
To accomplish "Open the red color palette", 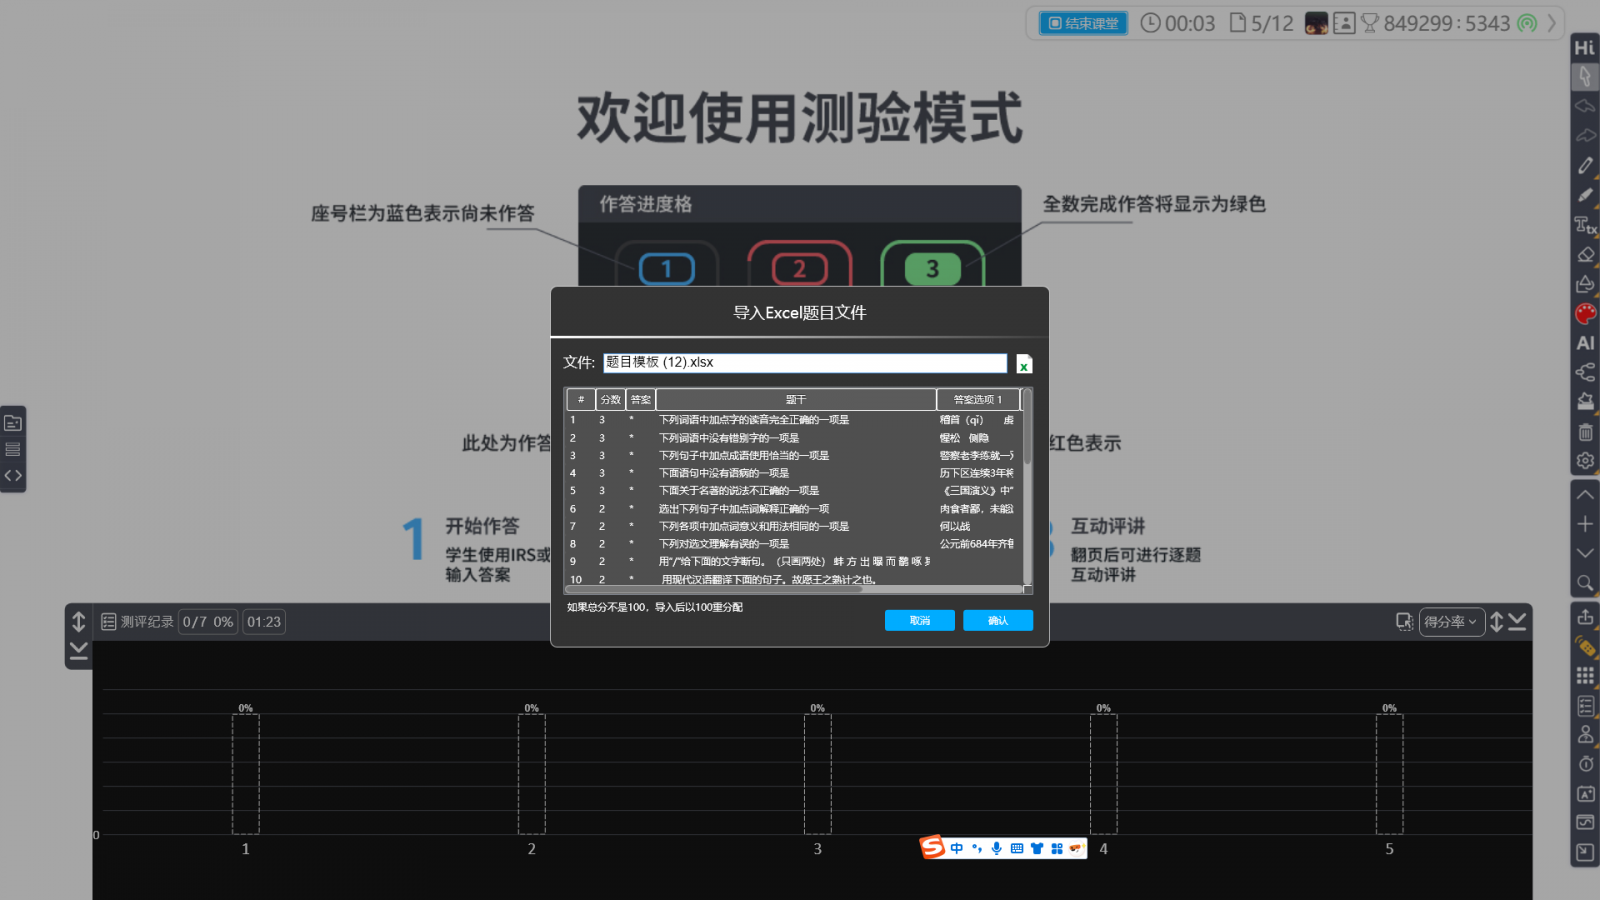I will click(x=1585, y=314).
